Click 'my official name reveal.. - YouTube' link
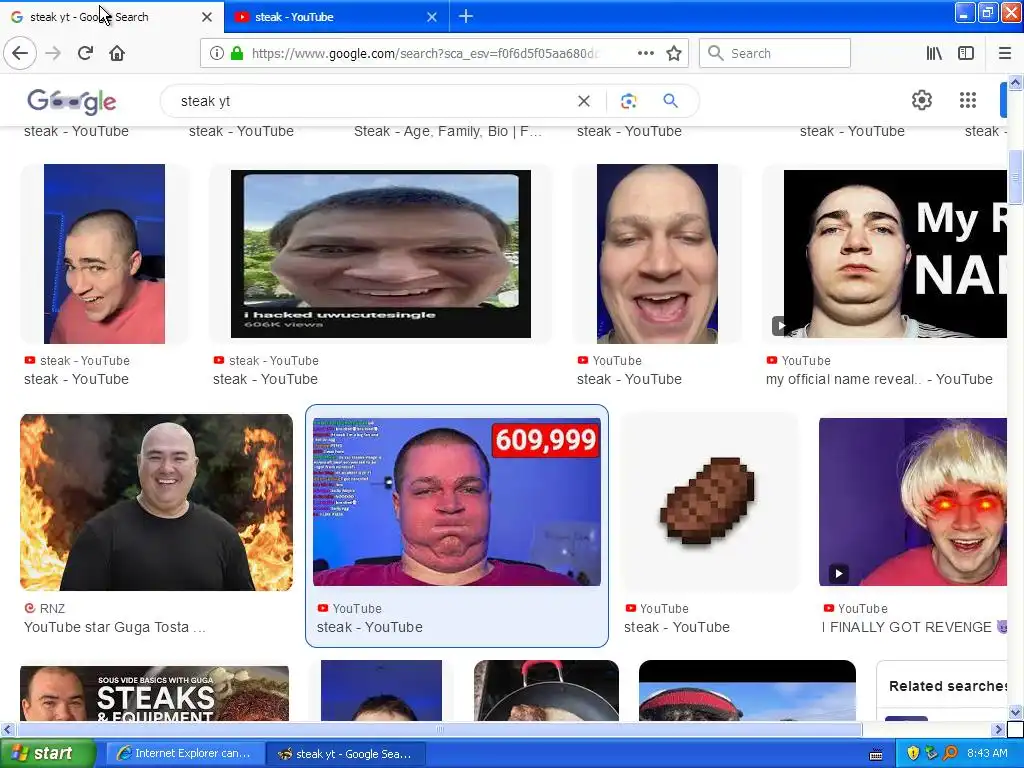1024x768 pixels. point(879,379)
